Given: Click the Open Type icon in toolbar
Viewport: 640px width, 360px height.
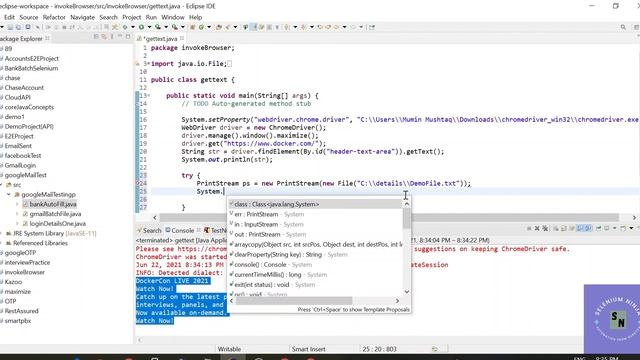Looking at the screenshot, I should point(219,27).
